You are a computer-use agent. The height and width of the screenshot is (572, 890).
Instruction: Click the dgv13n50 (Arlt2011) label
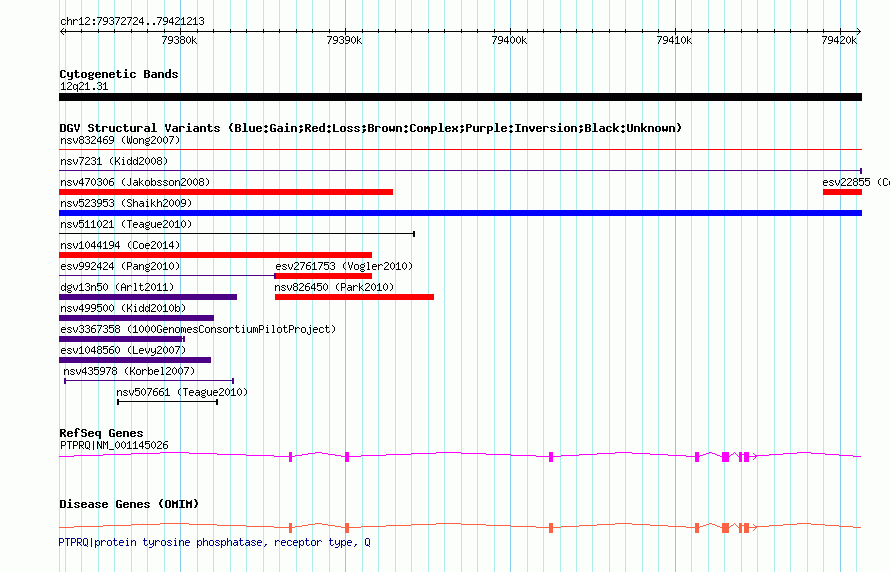[117, 287]
